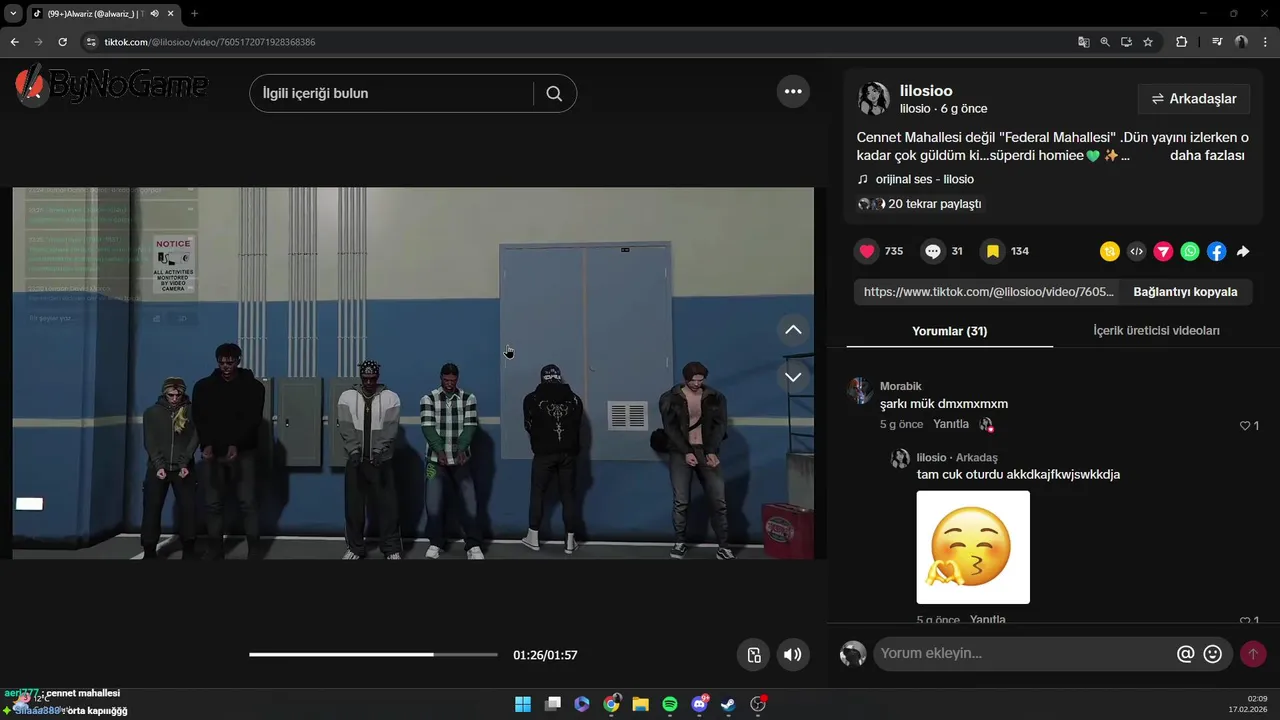Go to the previous video with the up chevron
The width and height of the screenshot is (1280, 720).
(793, 330)
